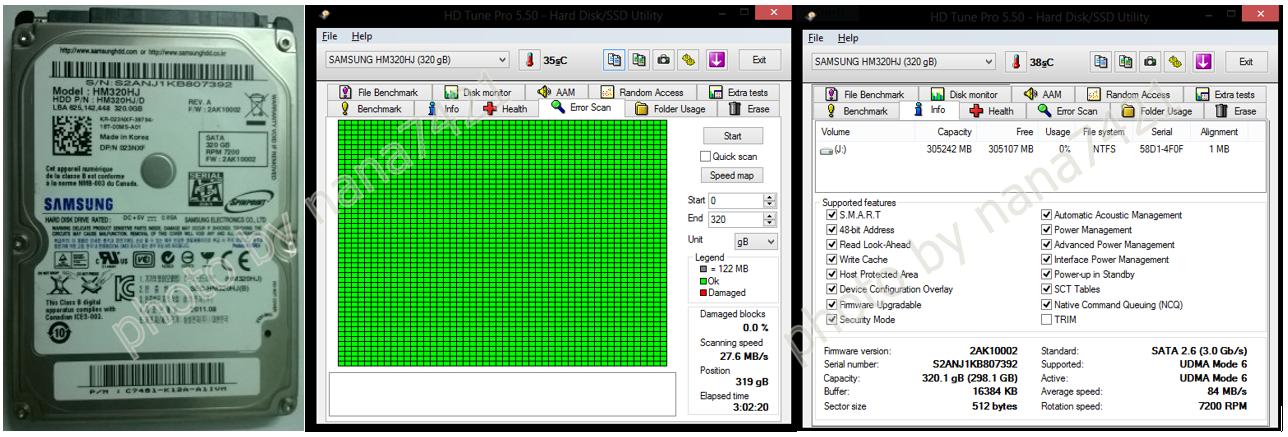Toggle the Write Cache checkbox
The width and height of the screenshot is (1288, 437).
(832, 260)
